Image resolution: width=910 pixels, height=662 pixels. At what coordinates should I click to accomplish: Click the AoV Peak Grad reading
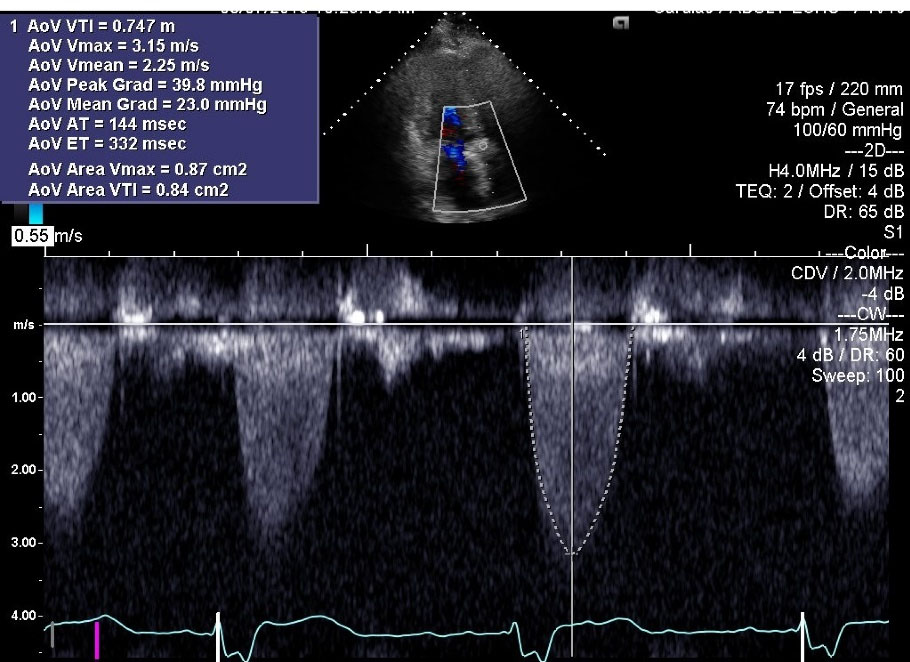145,85
